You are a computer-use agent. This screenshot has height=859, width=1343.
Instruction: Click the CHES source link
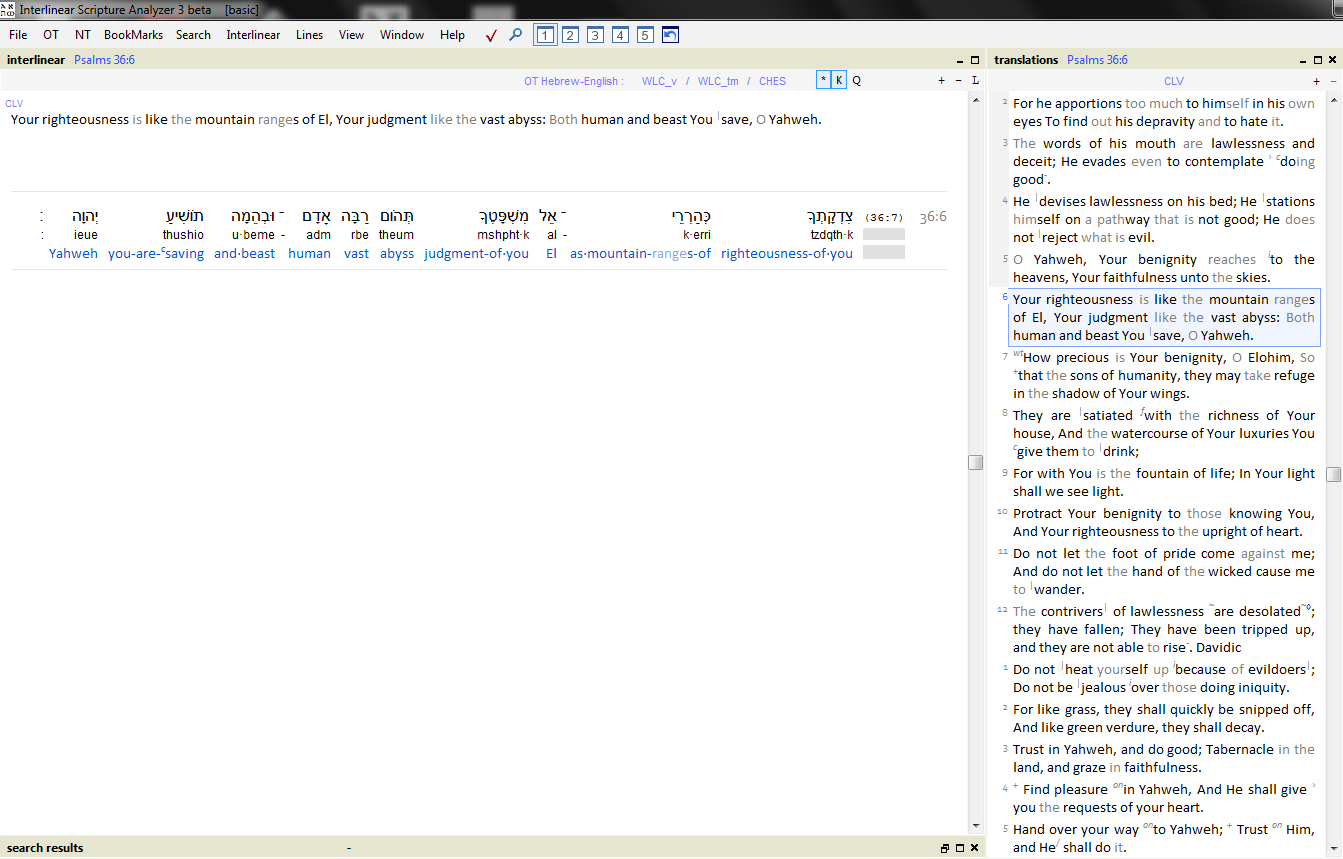pyautogui.click(x=772, y=82)
